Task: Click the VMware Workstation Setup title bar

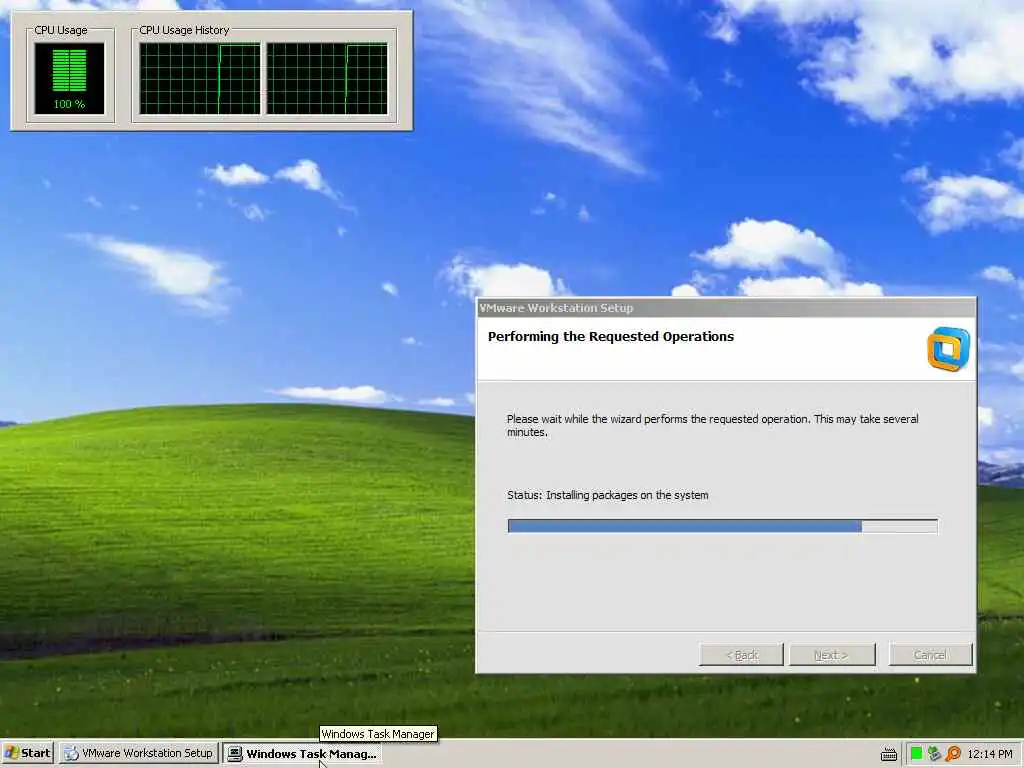Action: coord(726,308)
